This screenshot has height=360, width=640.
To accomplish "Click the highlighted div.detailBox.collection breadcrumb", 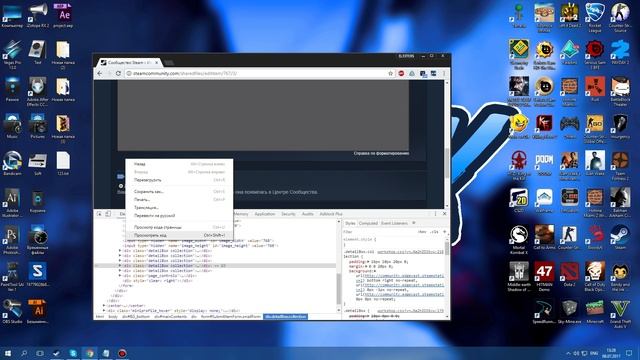I will tap(285, 317).
